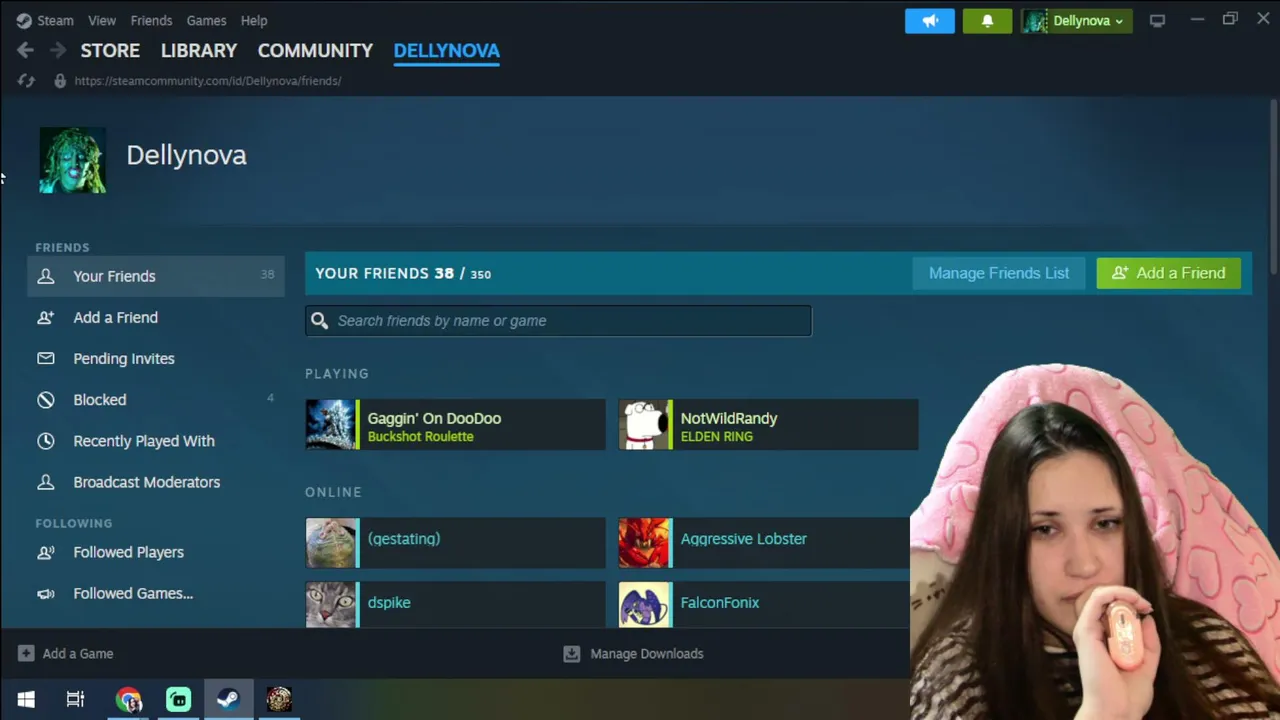Reload the page with the refresh icon
The height and width of the screenshot is (720, 1280).
click(x=26, y=81)
